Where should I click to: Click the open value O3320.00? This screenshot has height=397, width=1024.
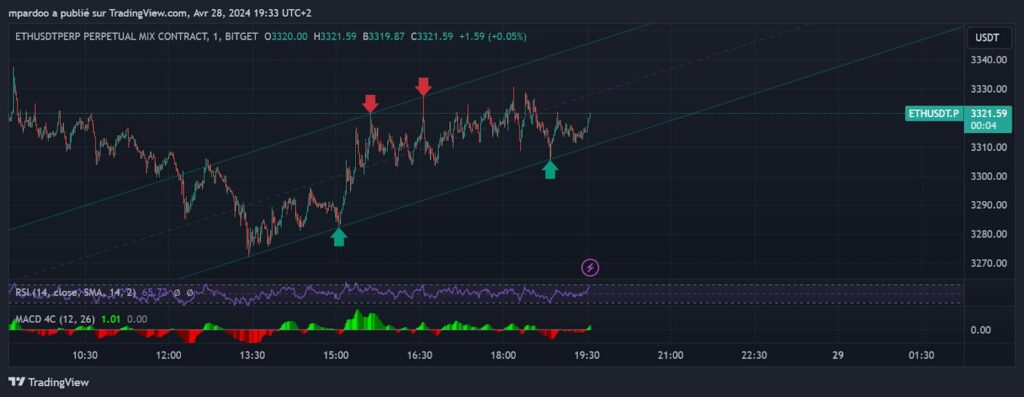285,37
